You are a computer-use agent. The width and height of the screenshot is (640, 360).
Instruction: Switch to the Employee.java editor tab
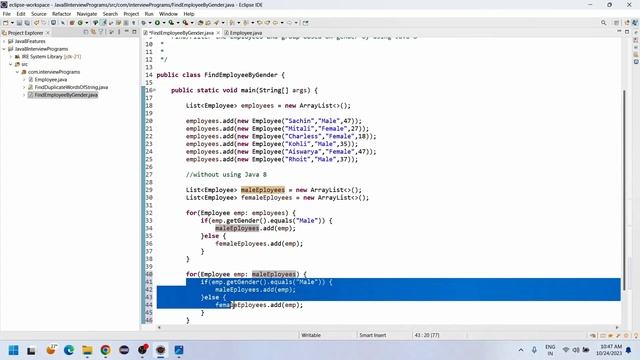click(243, 33)
